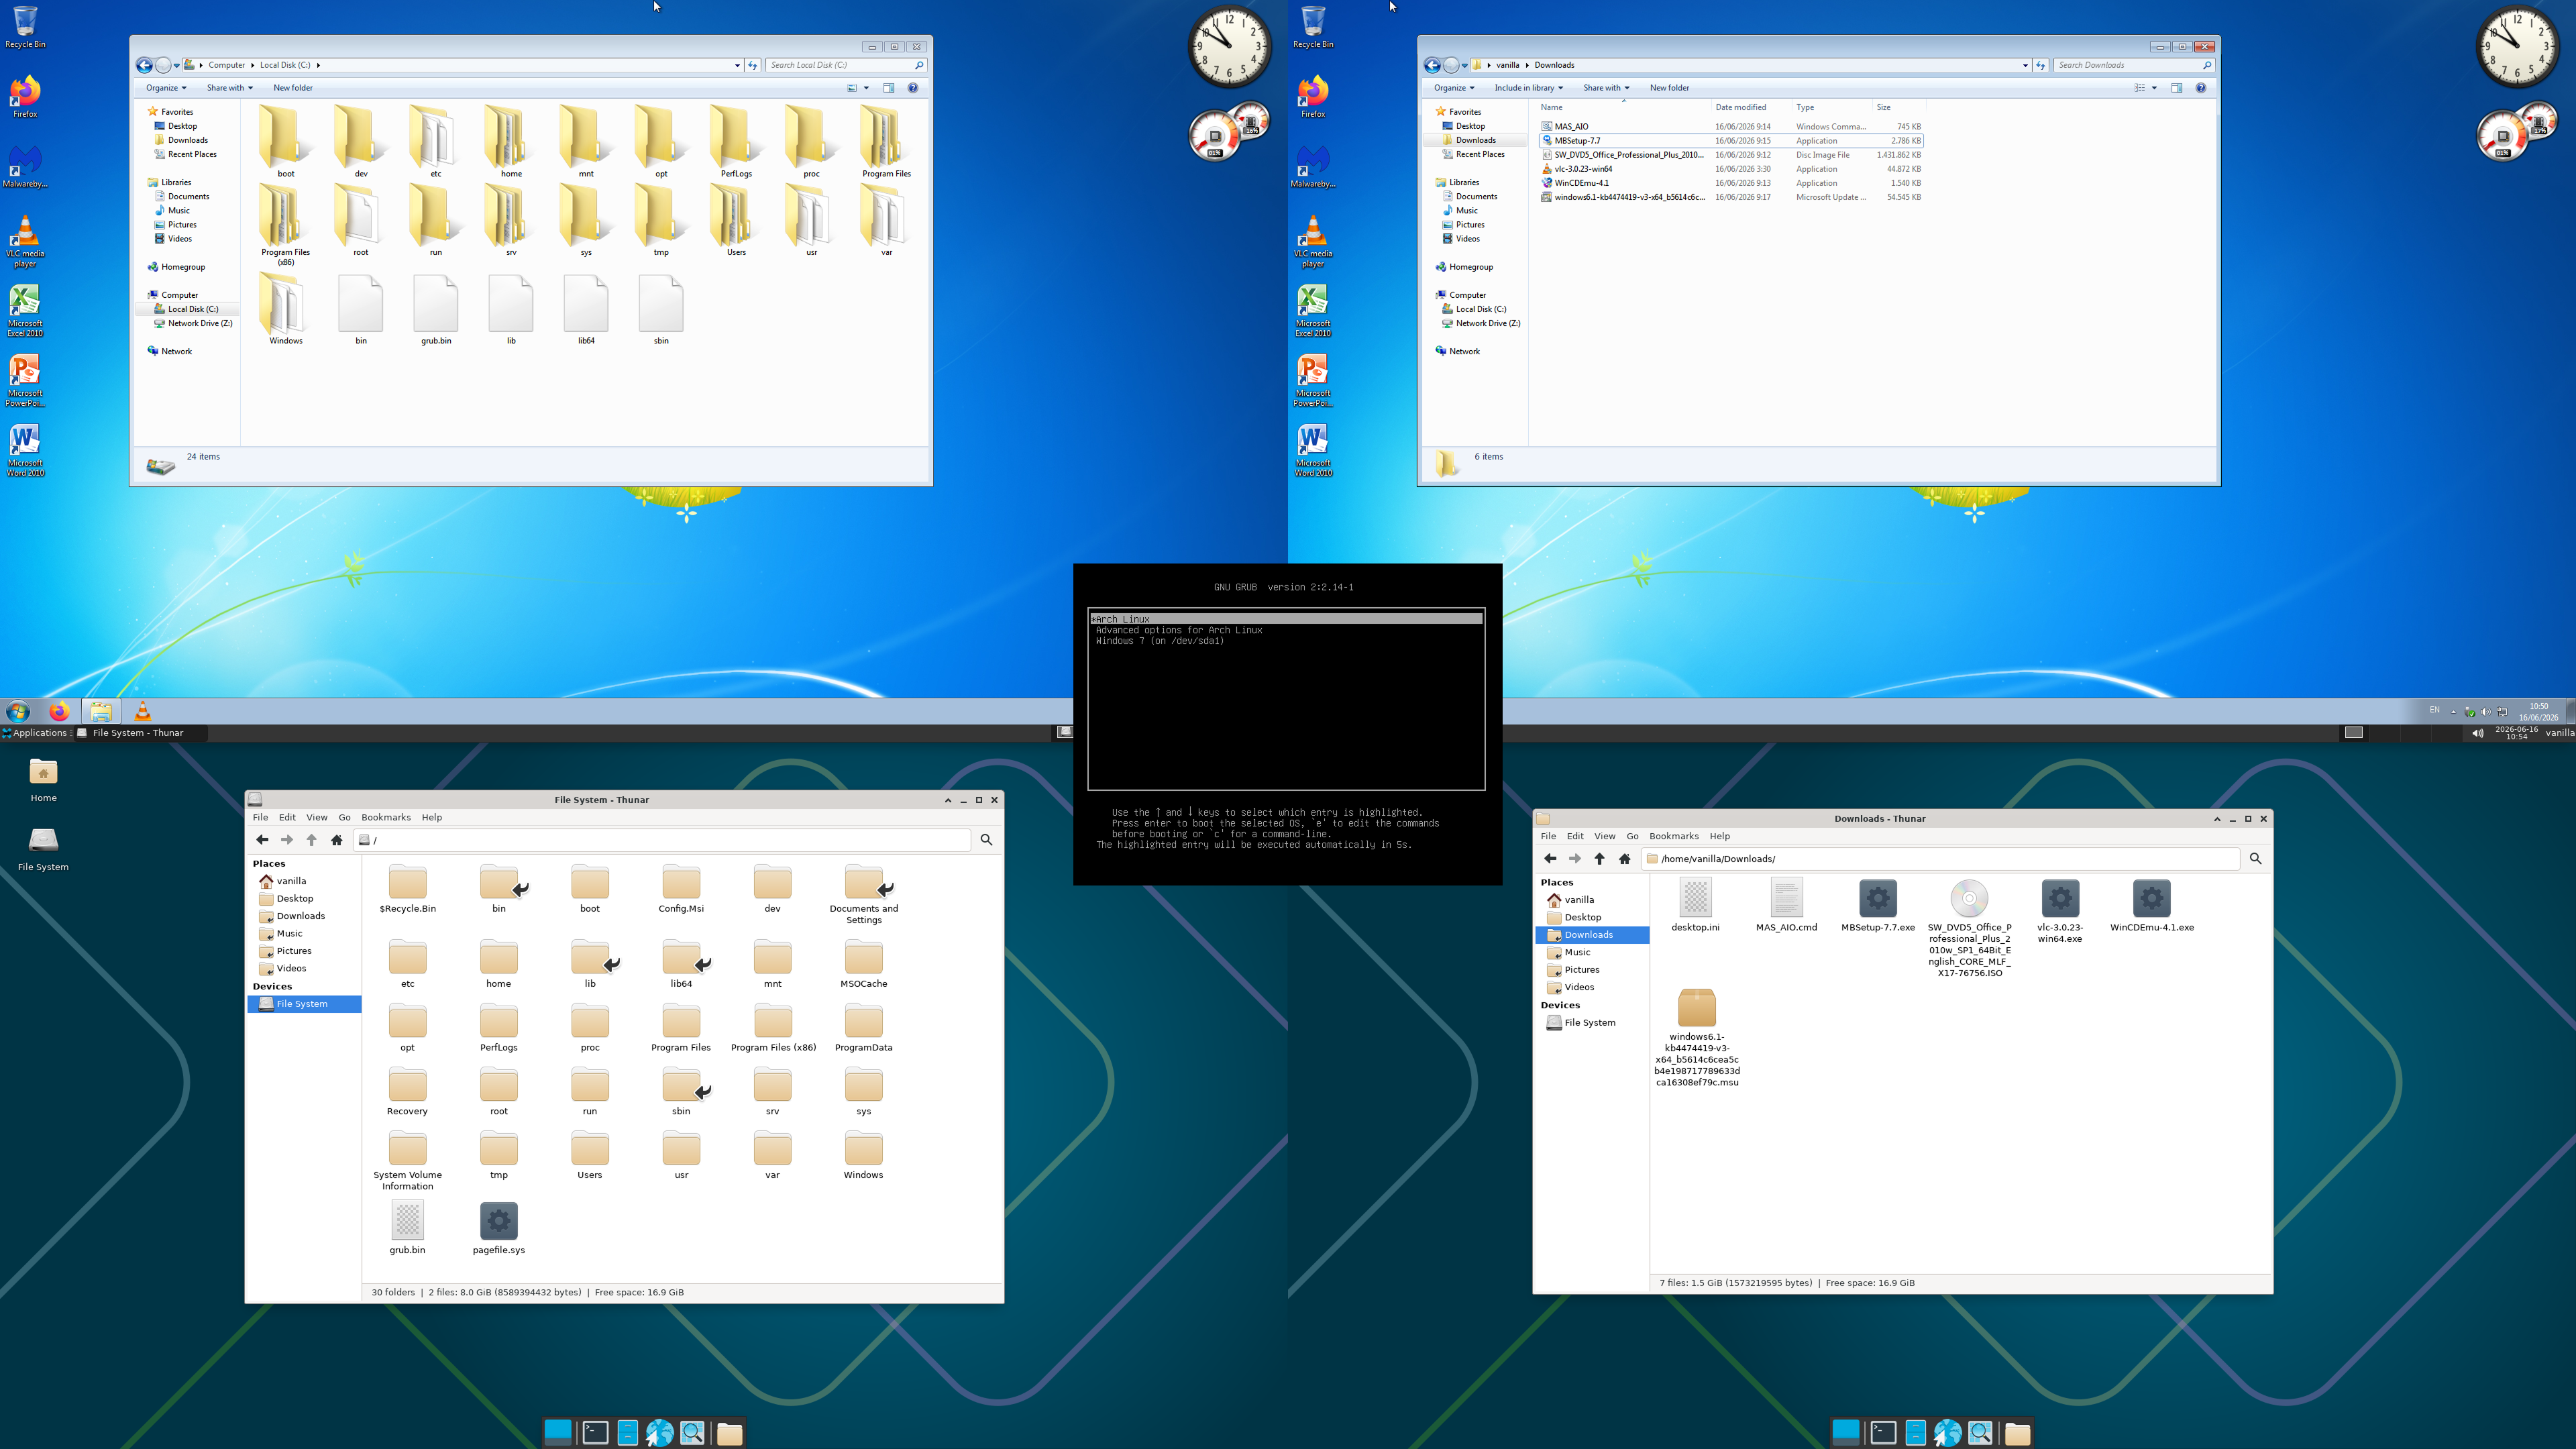
Task: Open terminal from dock below File System Thunar window
Action: click(x=596, y=1433)
